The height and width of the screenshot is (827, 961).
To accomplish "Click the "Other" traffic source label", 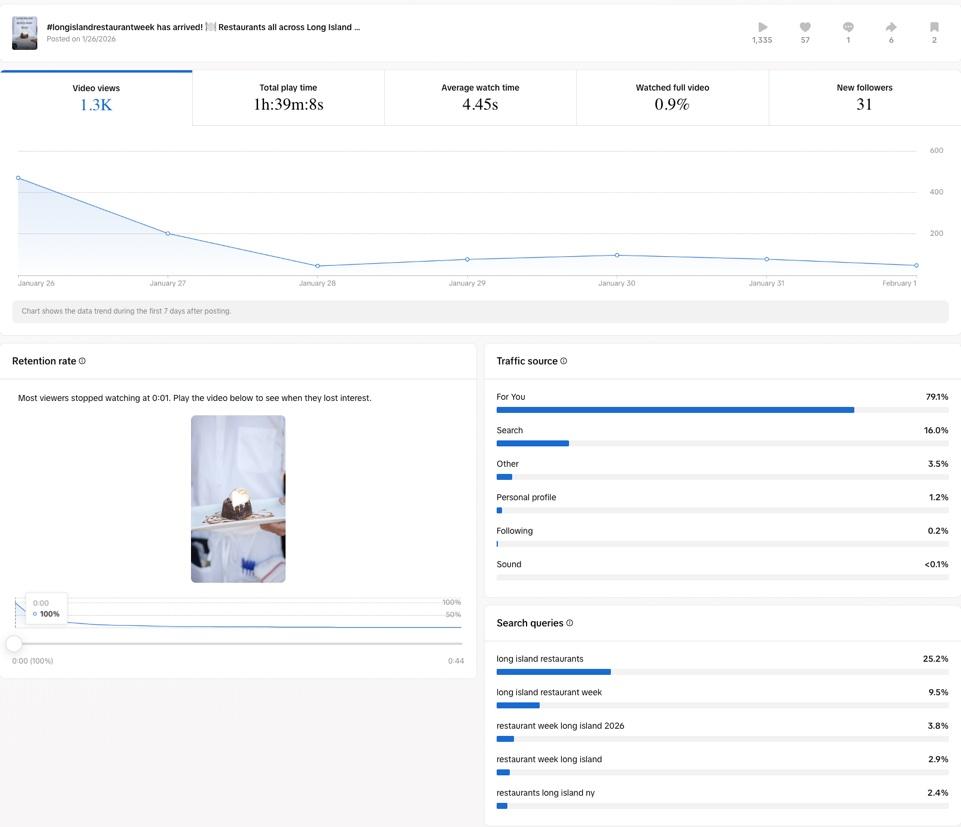I will tap(507, 464).
